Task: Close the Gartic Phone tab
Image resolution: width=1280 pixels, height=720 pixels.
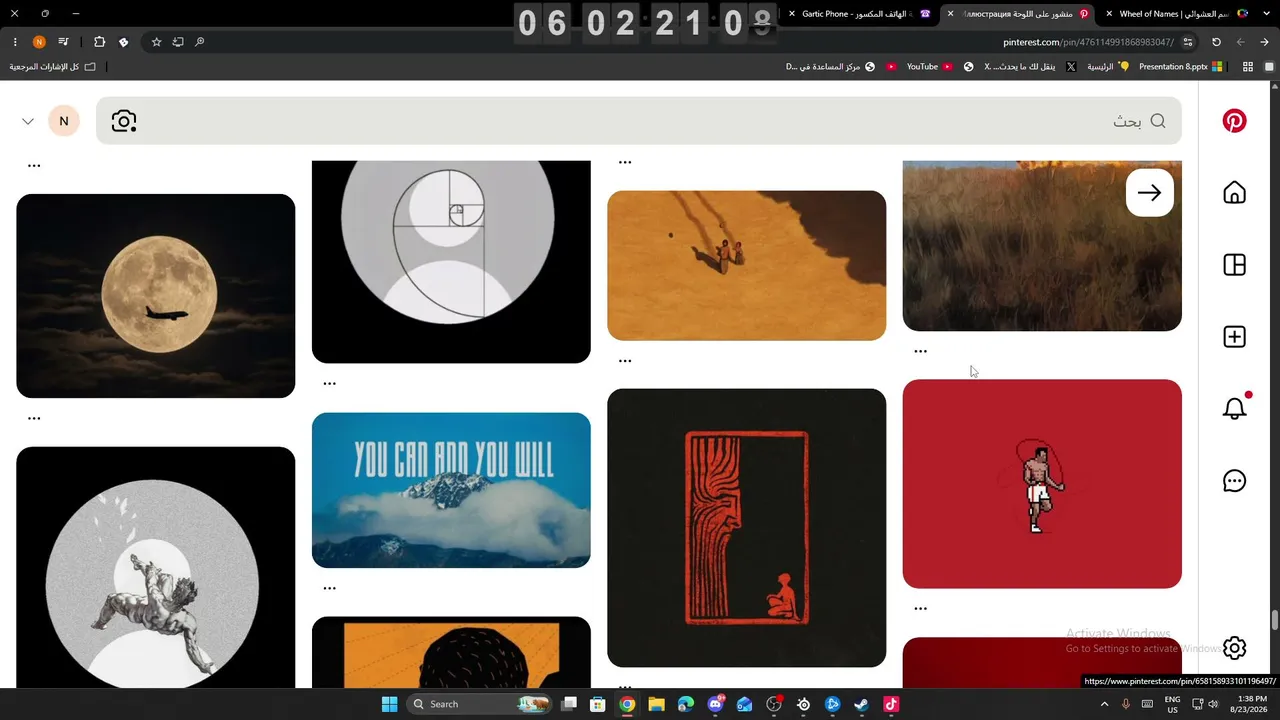Action: coord(793,14)
